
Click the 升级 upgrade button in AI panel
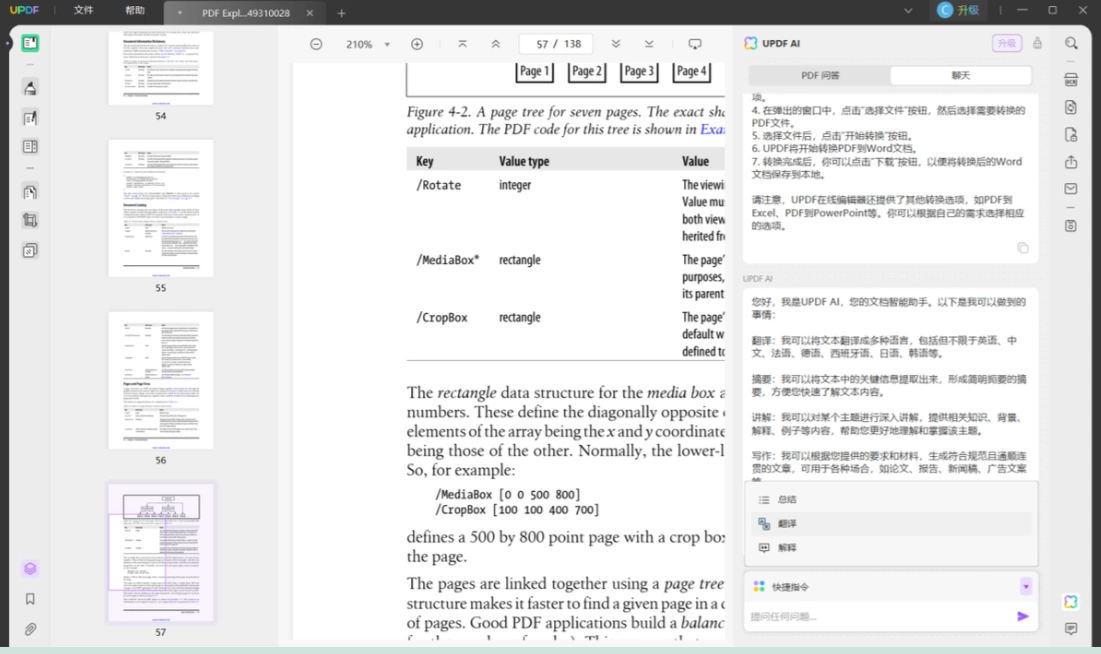coord(1006,44)
